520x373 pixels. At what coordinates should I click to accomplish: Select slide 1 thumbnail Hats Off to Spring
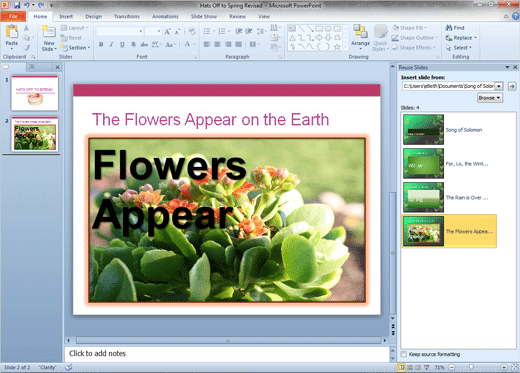[35, 93]
